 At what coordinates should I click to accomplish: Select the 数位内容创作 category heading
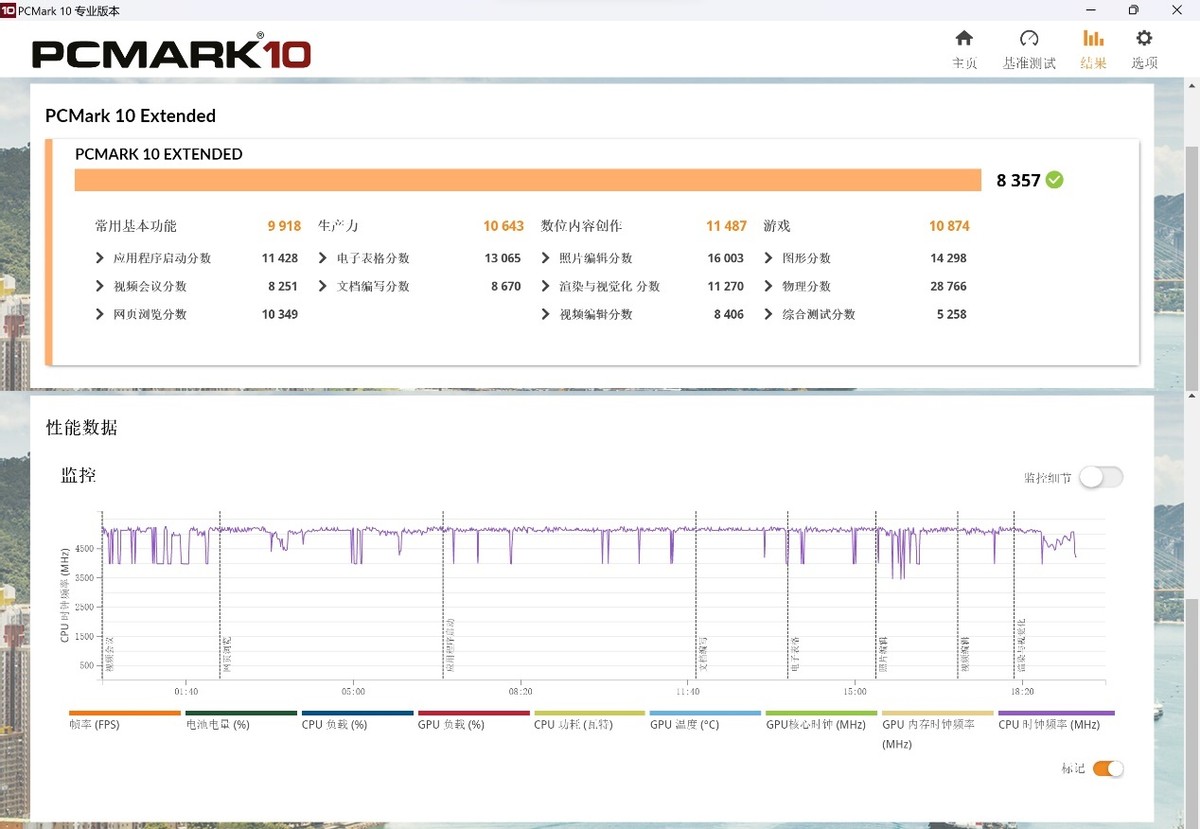coord(588,226)
